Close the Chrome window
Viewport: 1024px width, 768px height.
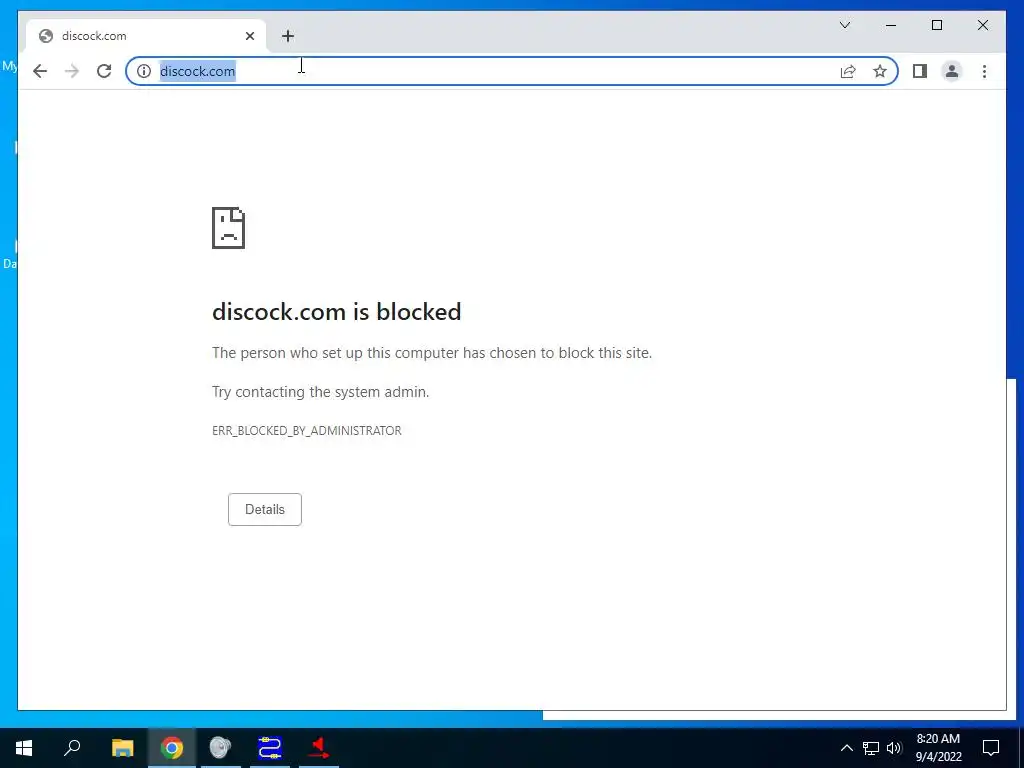(982, 25)
